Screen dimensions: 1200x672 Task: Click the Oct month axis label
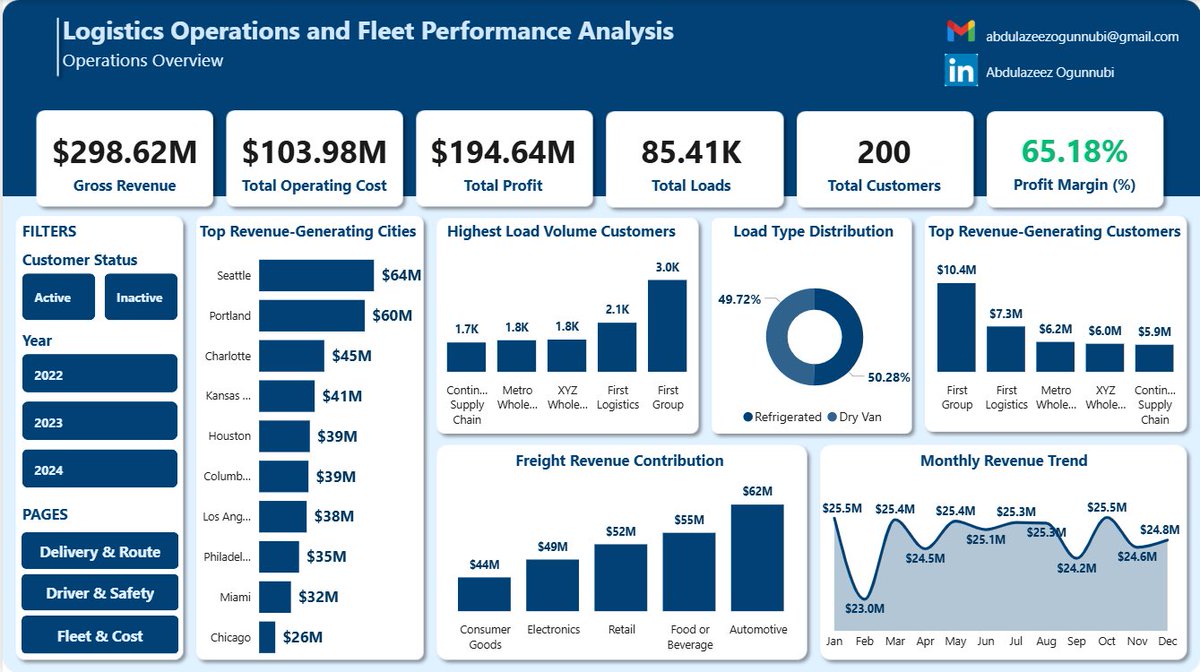(x=1107, y=640)
